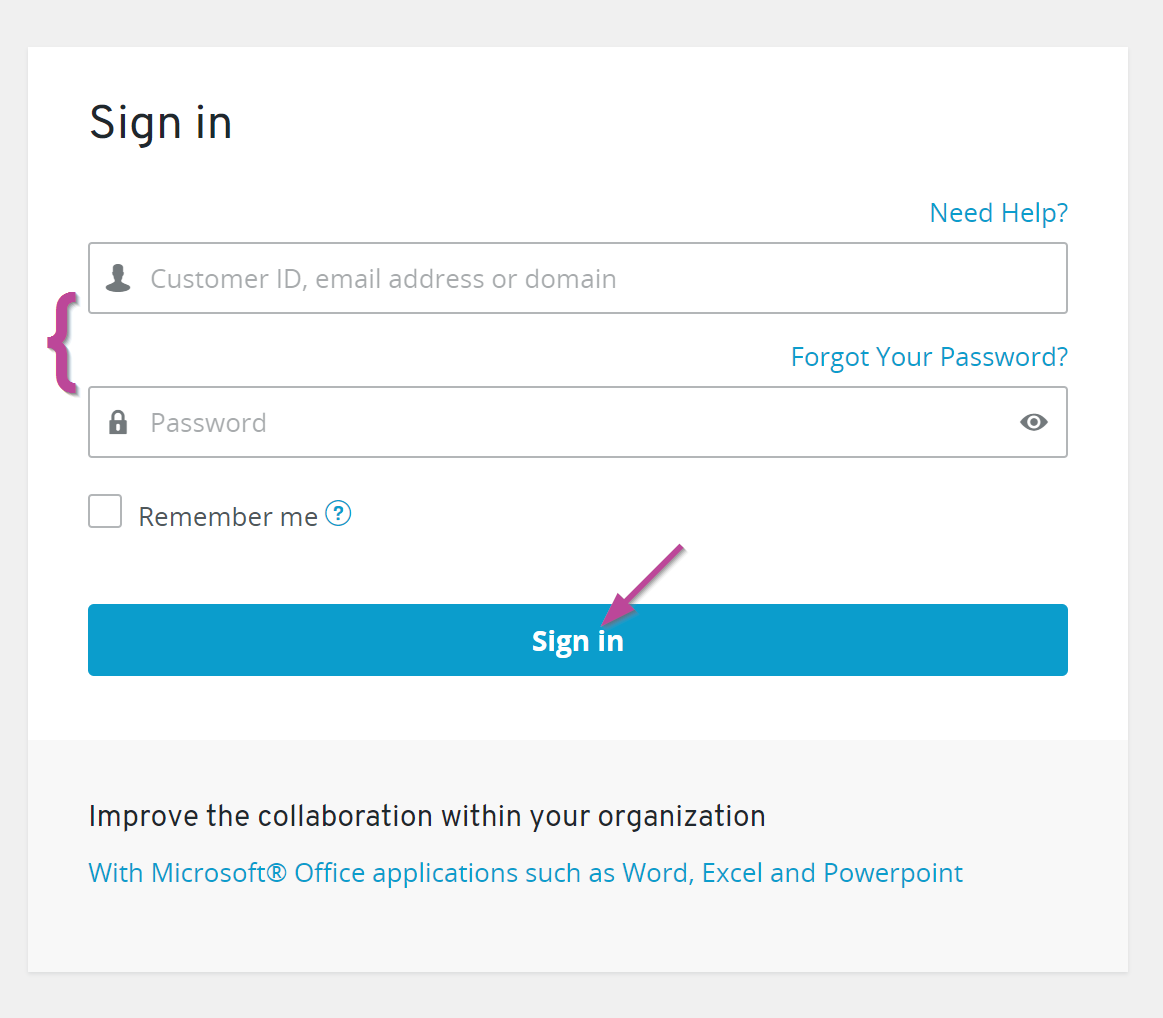Click the "Remember me" label text
The image size is (1163, 1018).
coord(228,517)
